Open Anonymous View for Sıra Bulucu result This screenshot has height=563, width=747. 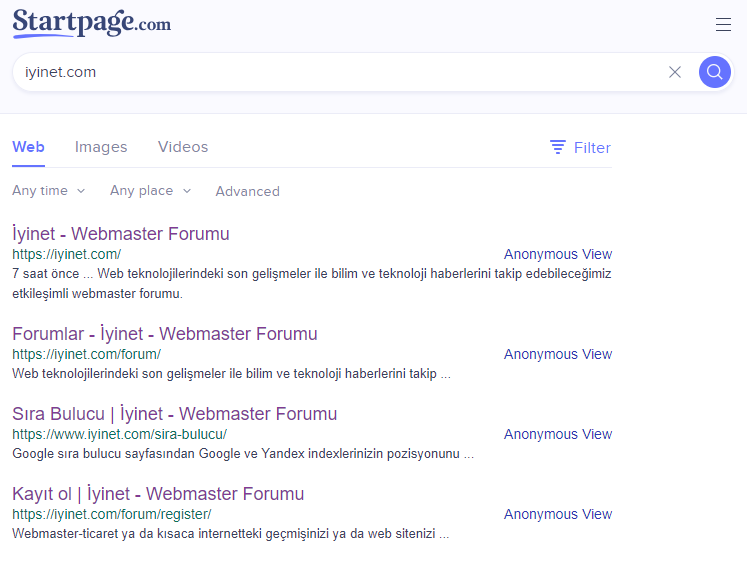point(558,434)
